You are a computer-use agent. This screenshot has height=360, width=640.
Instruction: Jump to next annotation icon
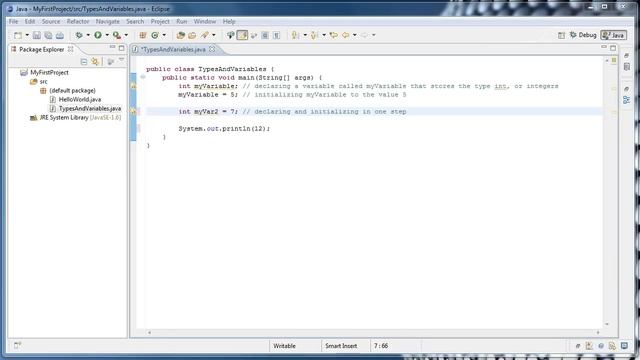click(295, 35)
